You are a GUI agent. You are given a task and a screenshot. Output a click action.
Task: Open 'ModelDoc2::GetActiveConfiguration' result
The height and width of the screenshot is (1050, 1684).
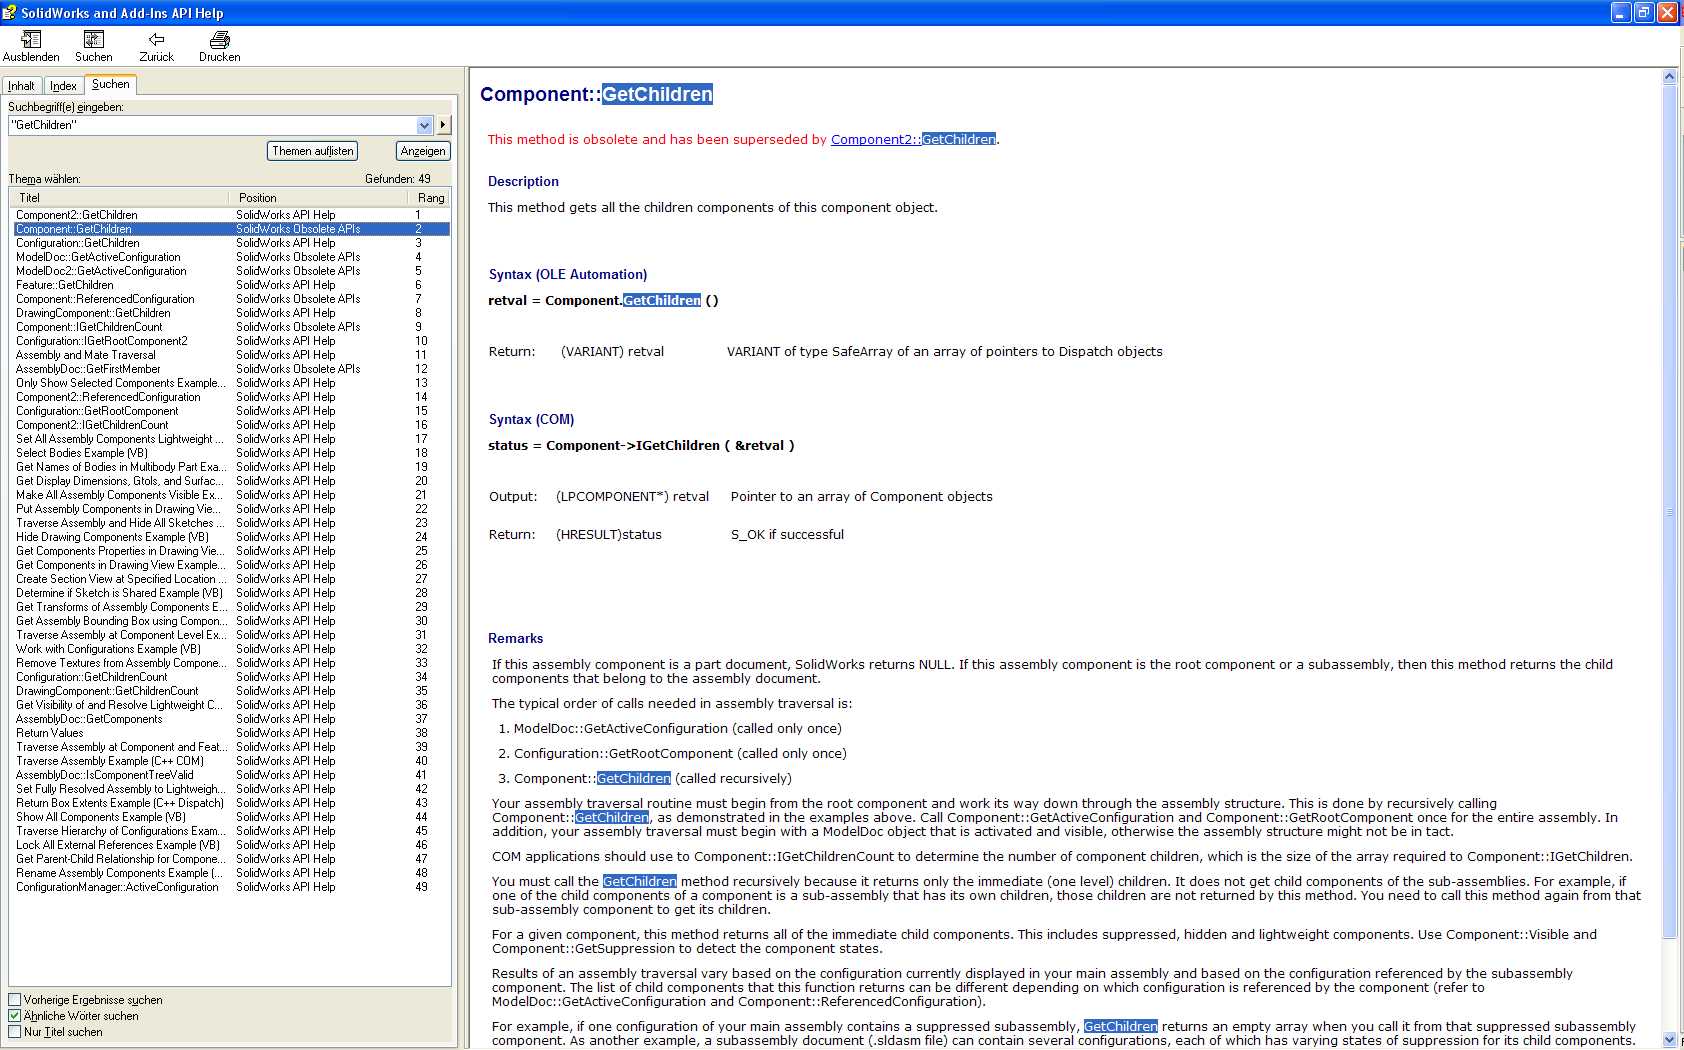(x=231, y=271)
